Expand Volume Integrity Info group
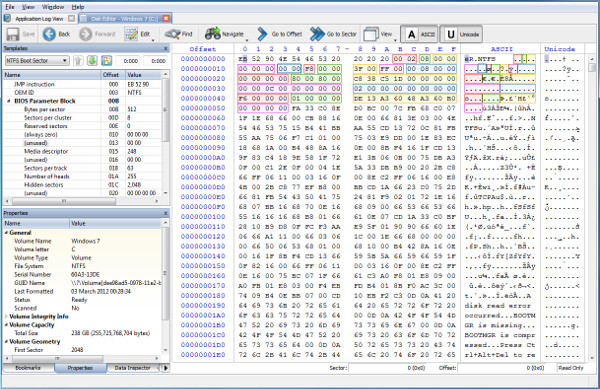The height and width of the screenshot is (389, 600). [x=6, y=316]
